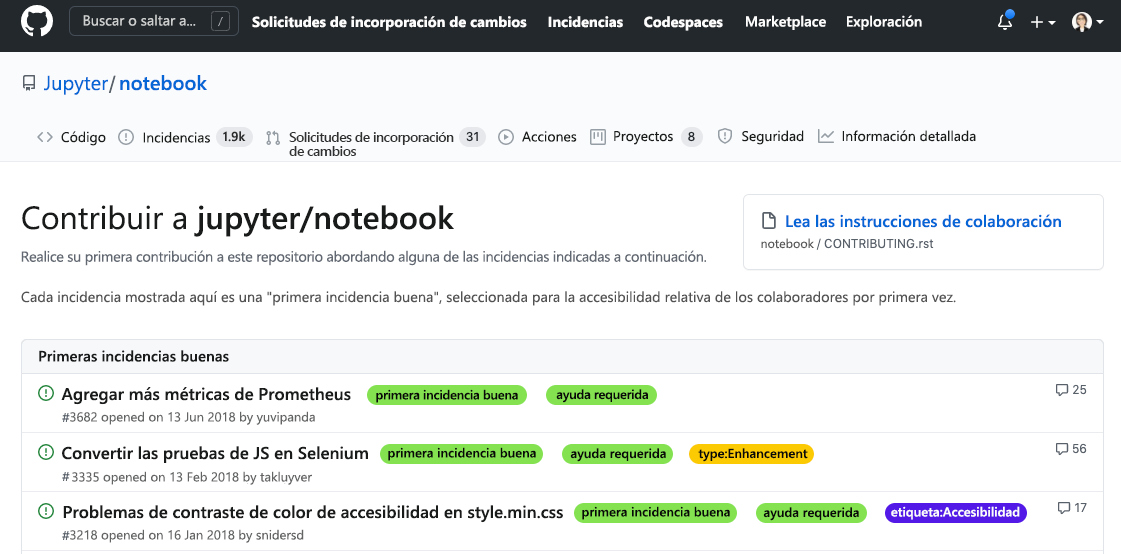Open the 25 comments on Prometheus issue
Image resolution: width=1121 pixels, height=554 pixels.
(1071, 390)
